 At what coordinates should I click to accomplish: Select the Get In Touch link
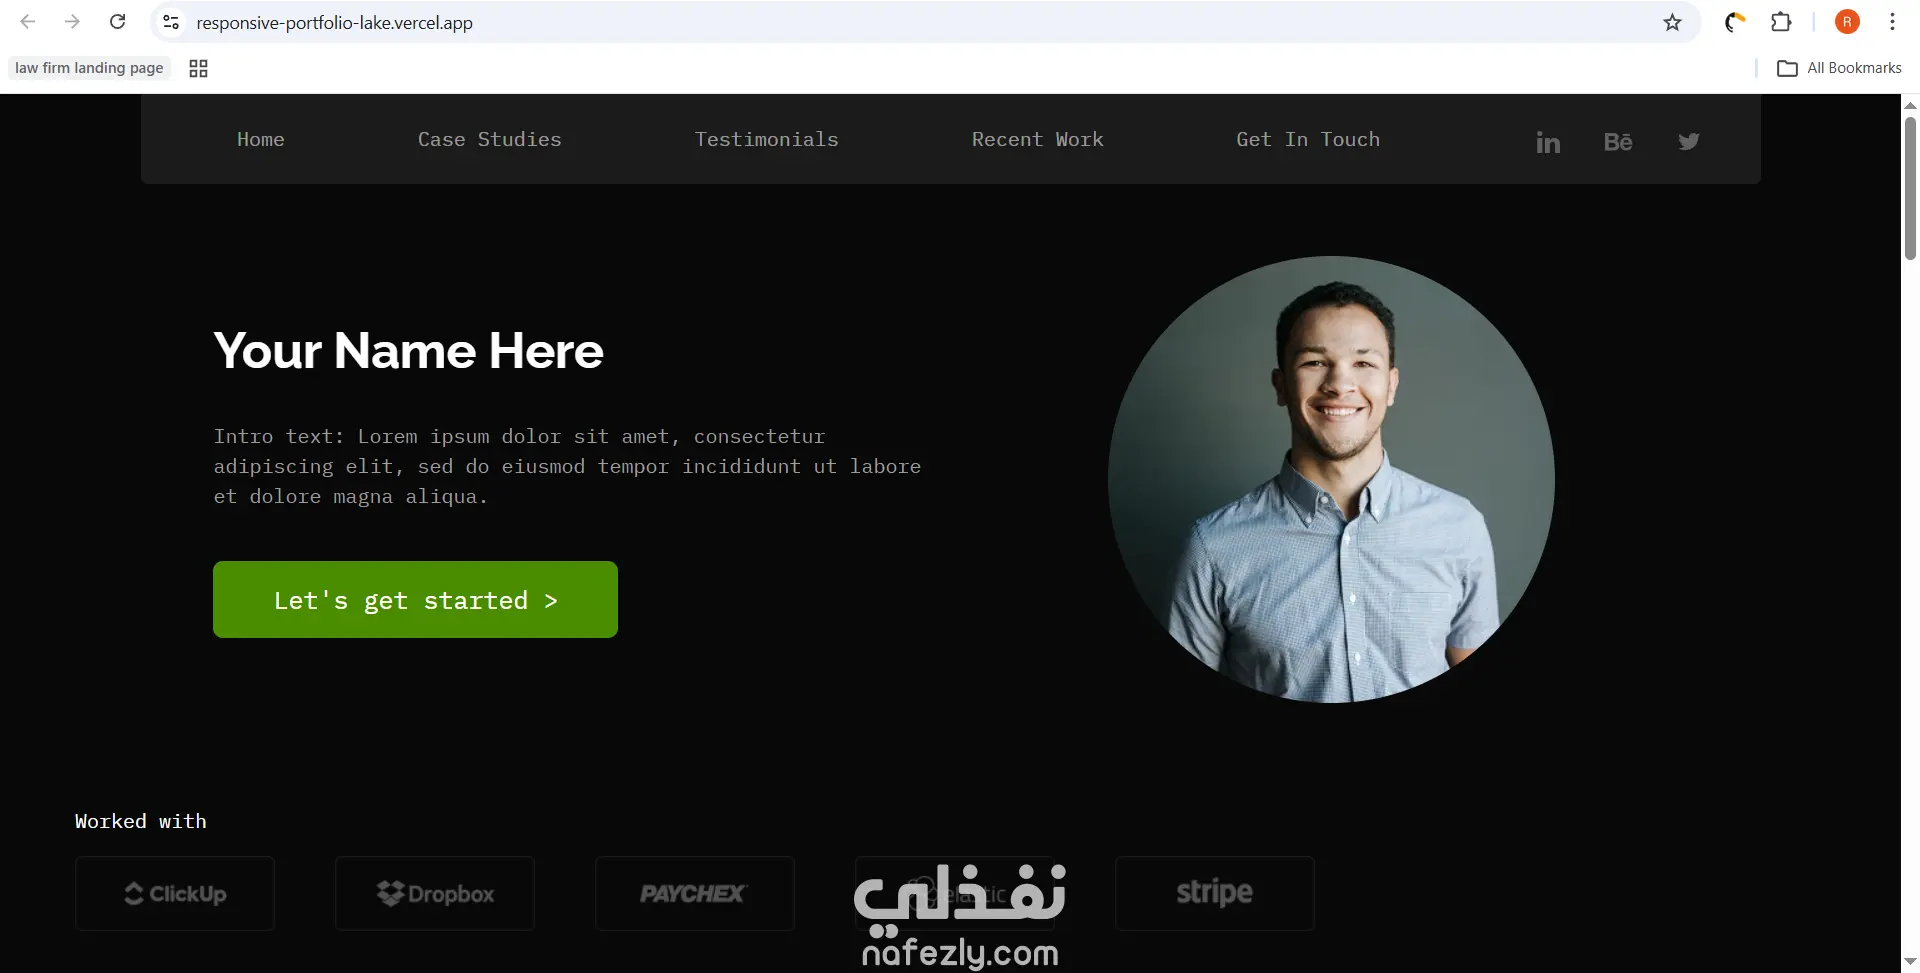pos(1308,139)
